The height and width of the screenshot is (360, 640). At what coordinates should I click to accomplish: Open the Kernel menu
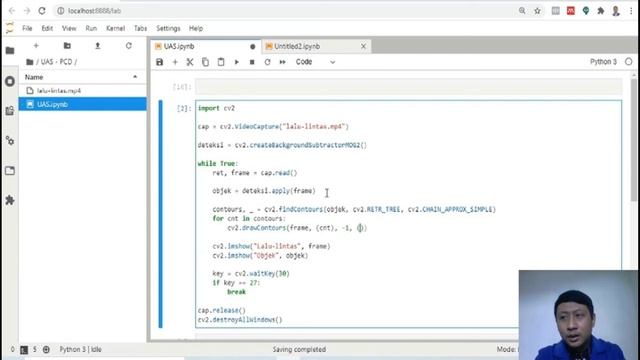click(116, 28)
